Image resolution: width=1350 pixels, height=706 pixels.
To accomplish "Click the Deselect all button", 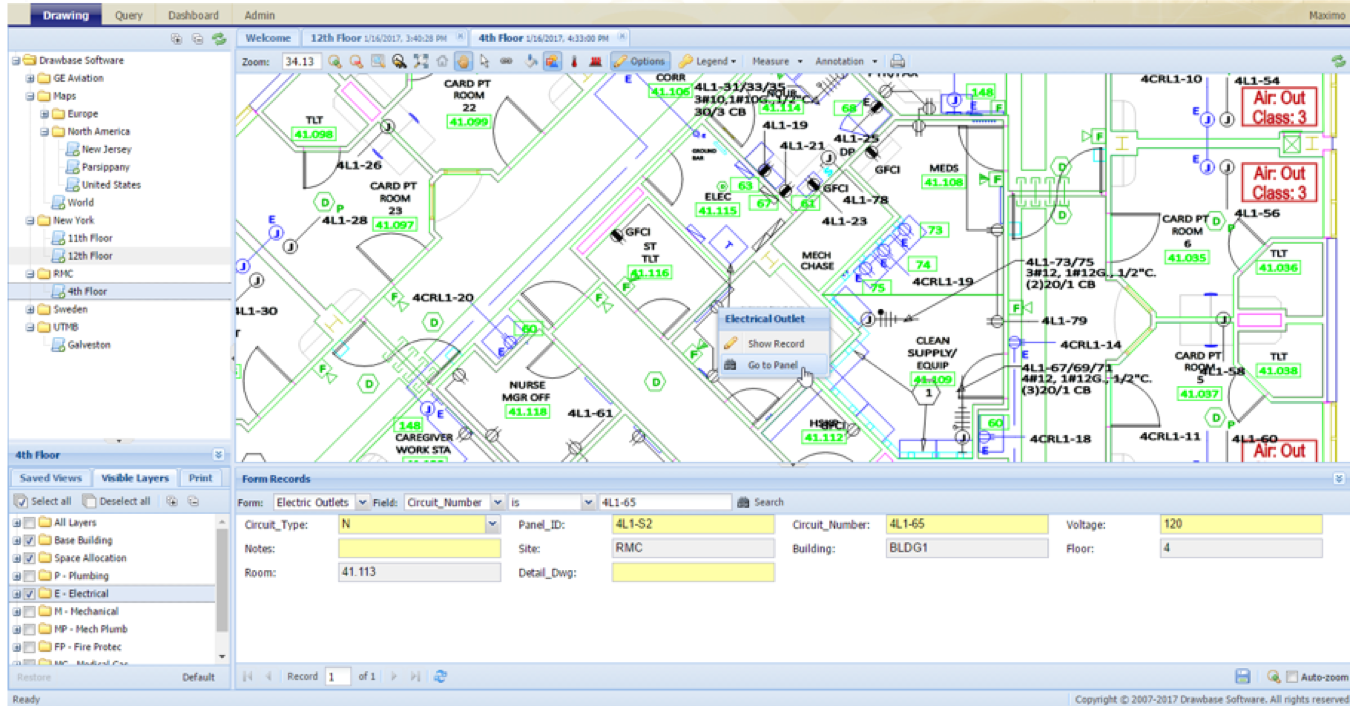I will pos(117,501).
